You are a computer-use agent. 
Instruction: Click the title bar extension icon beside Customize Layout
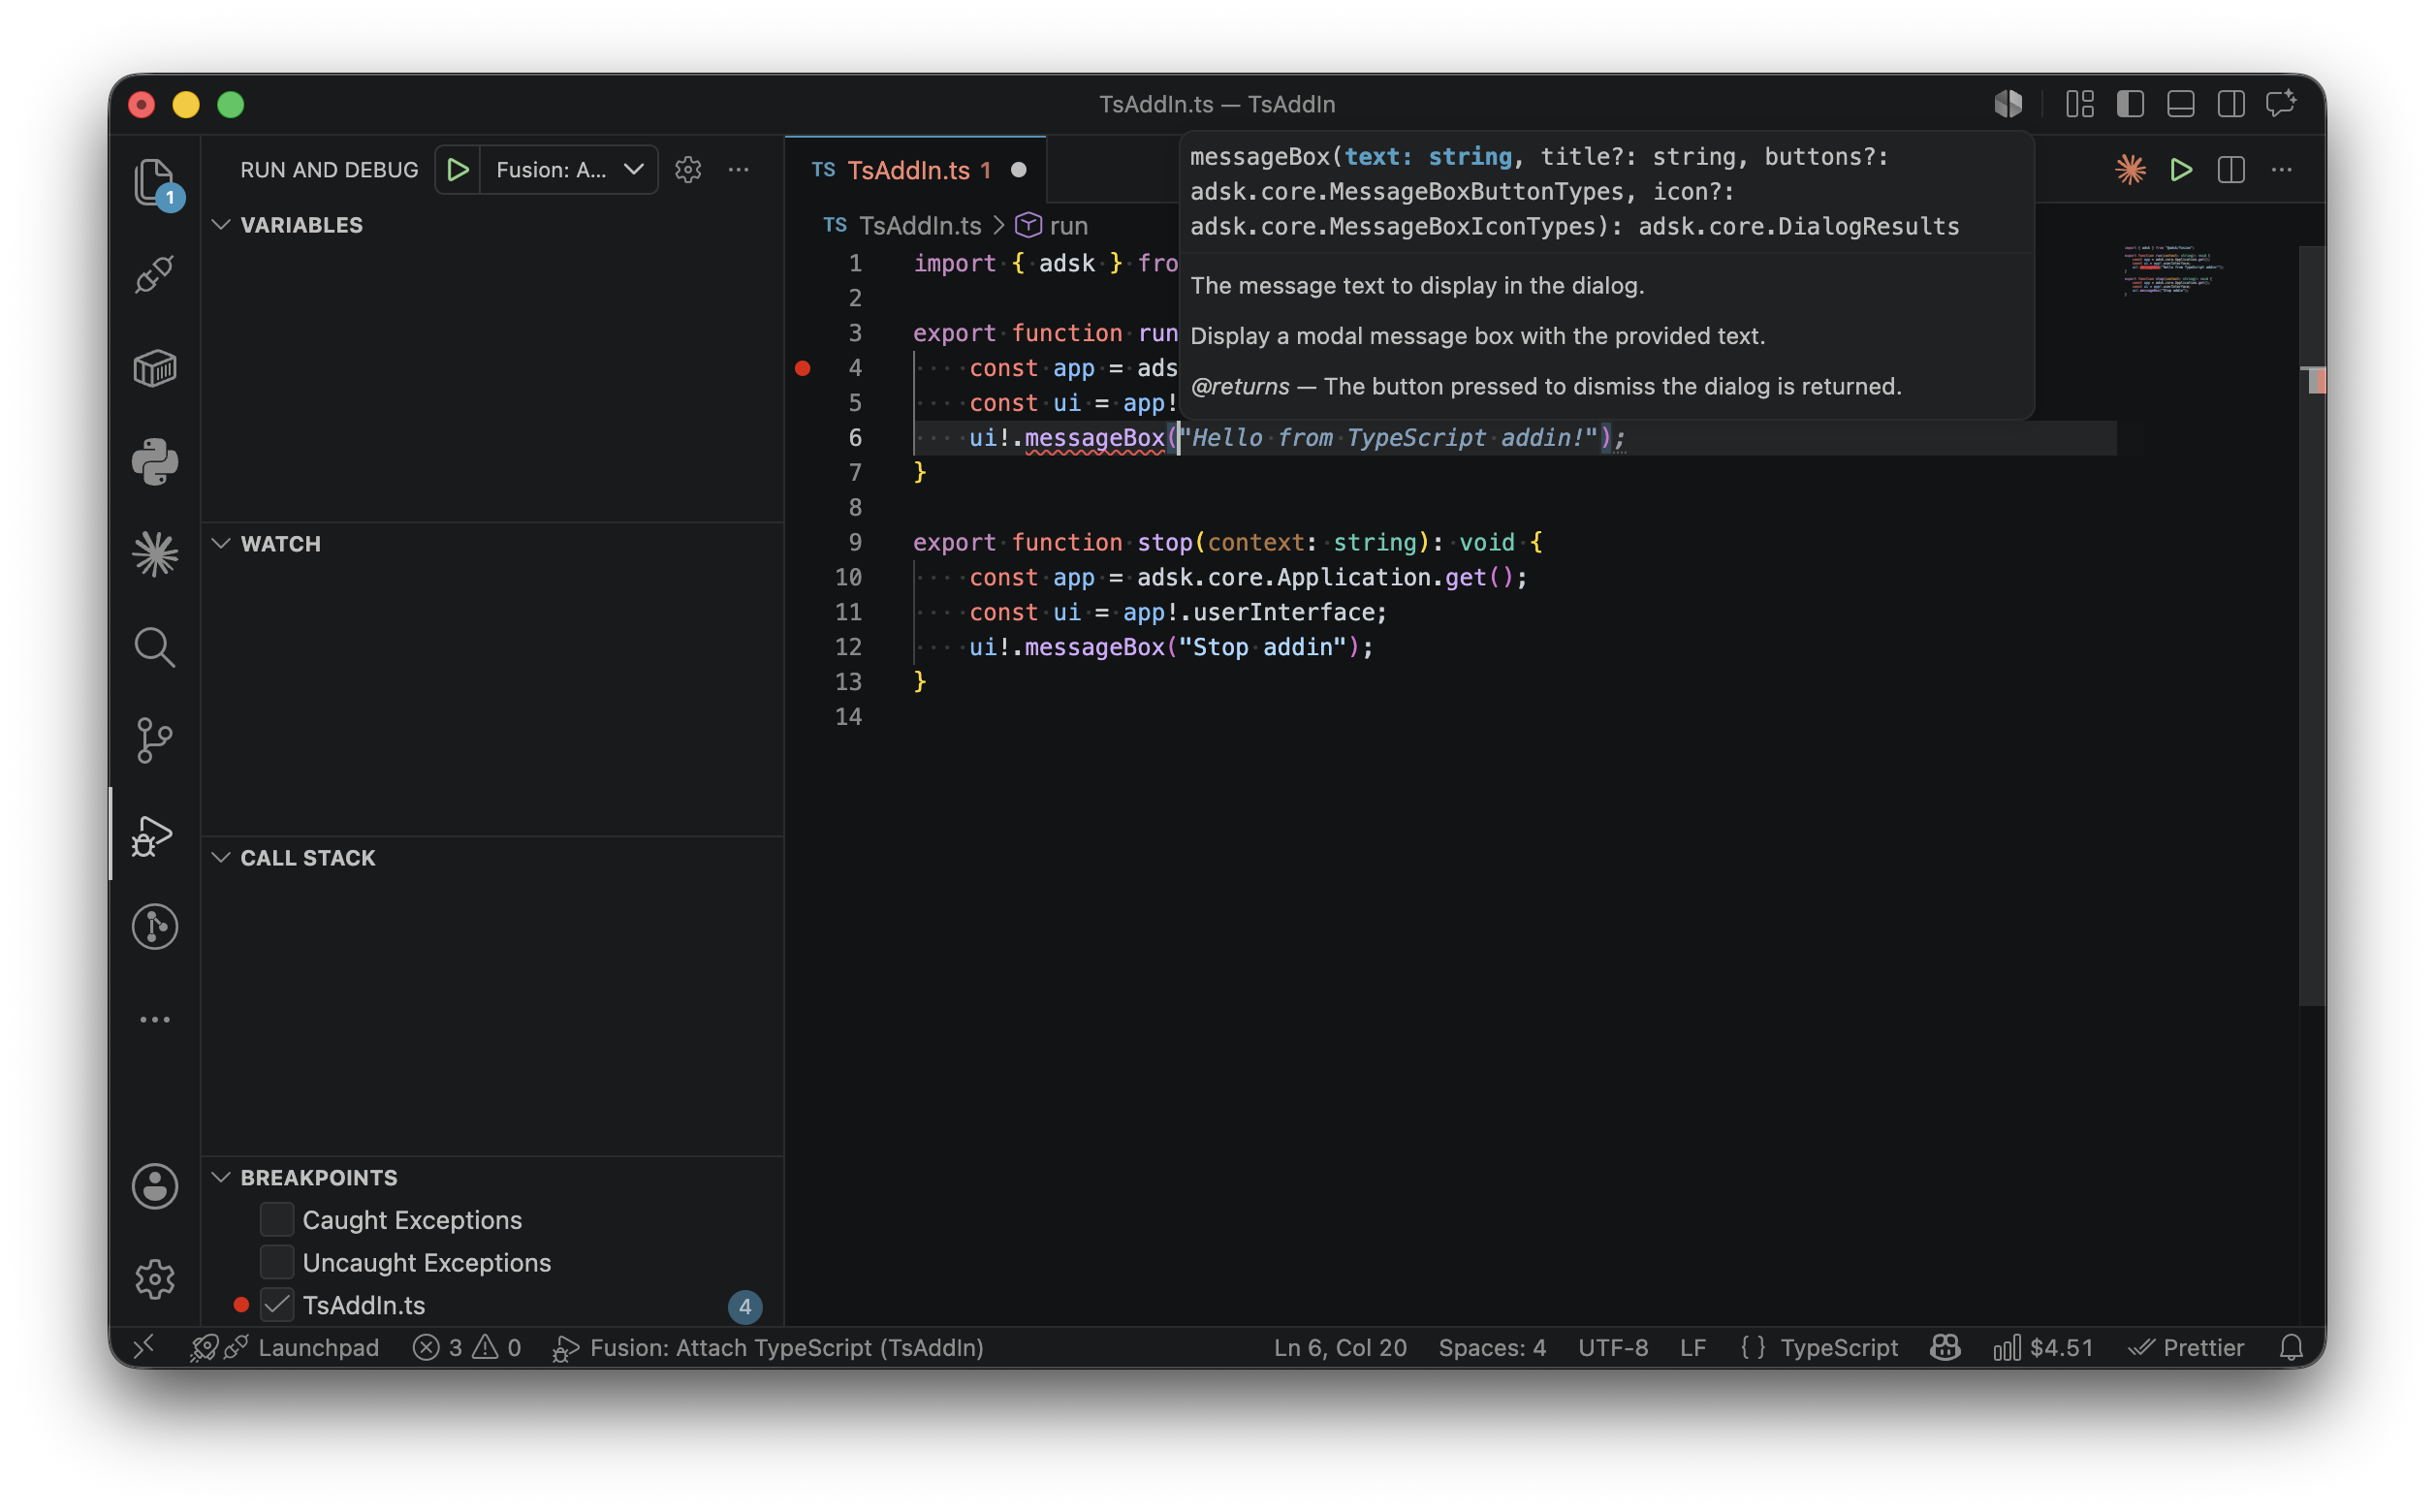(2008, 104)
